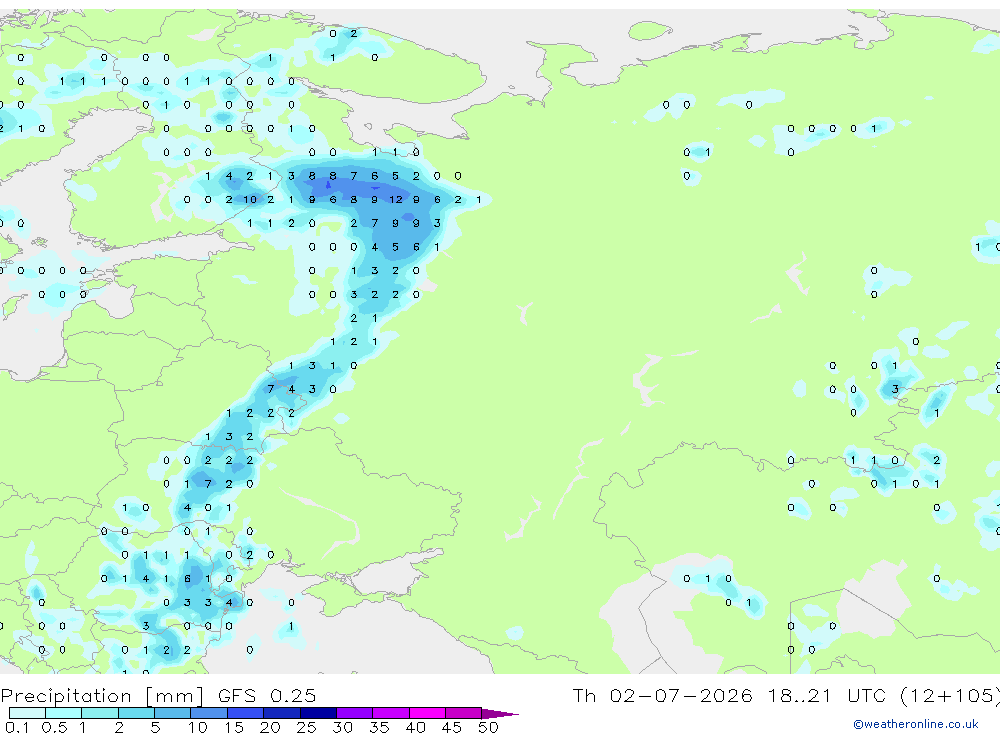Click the legend label '50'
1000x733 pixels.
pyautogui.click(x=488, y=727)
